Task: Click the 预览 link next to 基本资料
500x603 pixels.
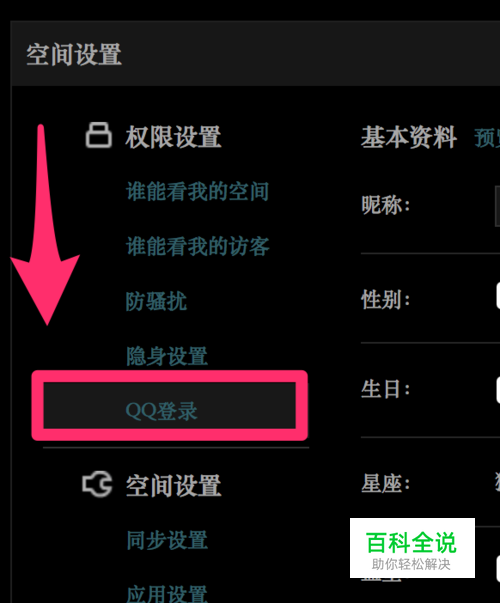Action: (x=487, y=138)
